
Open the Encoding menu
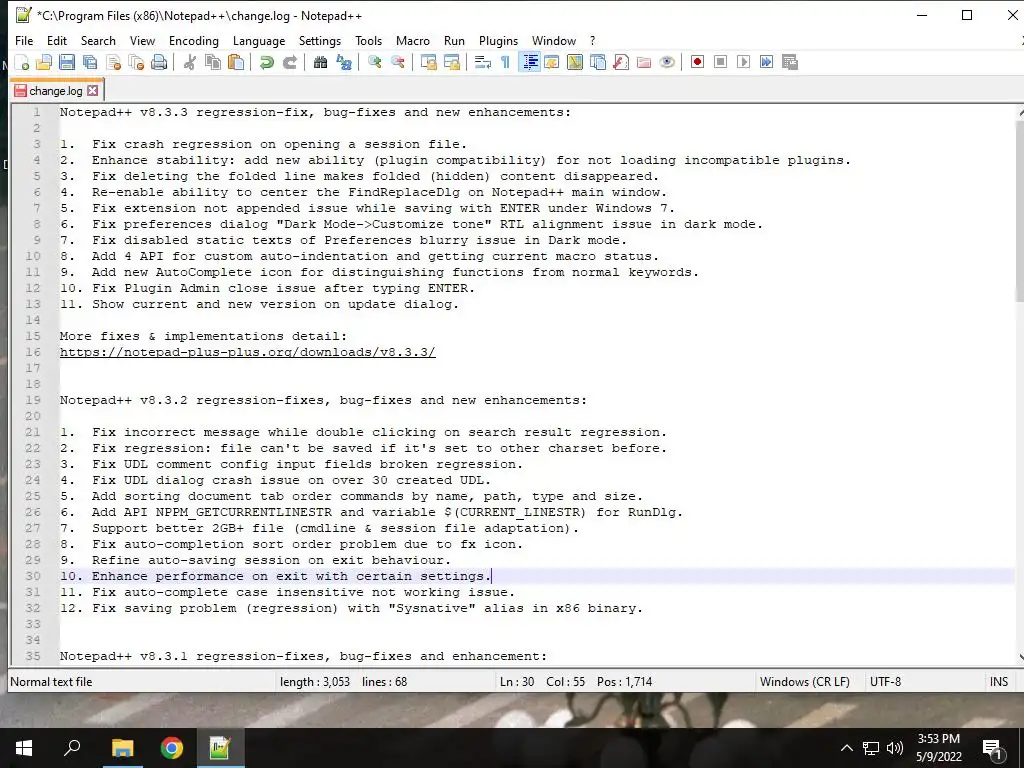click(x=194, y=40)
